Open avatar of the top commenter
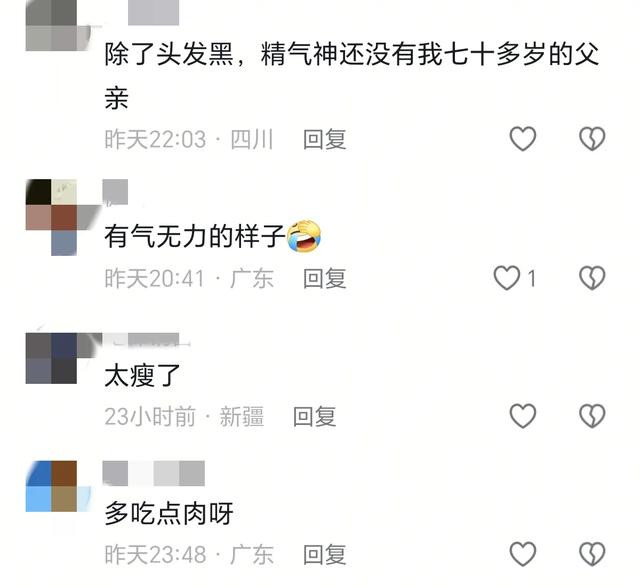Screen dimensions: 640x587 point(57,25)
